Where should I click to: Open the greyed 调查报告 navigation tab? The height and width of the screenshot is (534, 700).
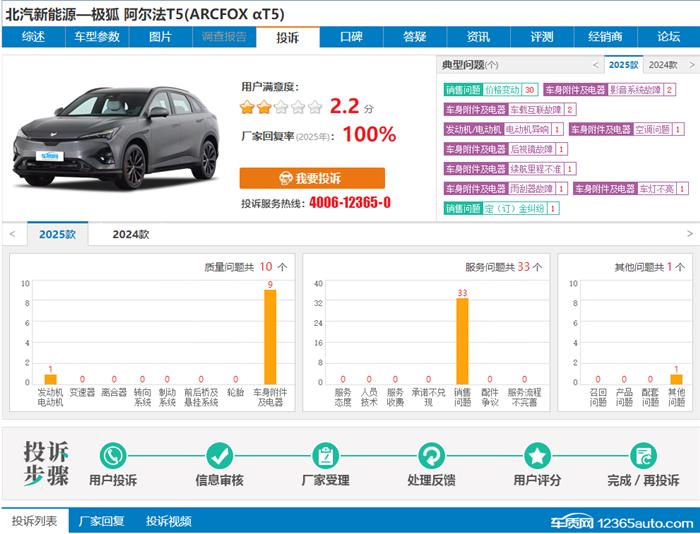(x=224, y=37)
